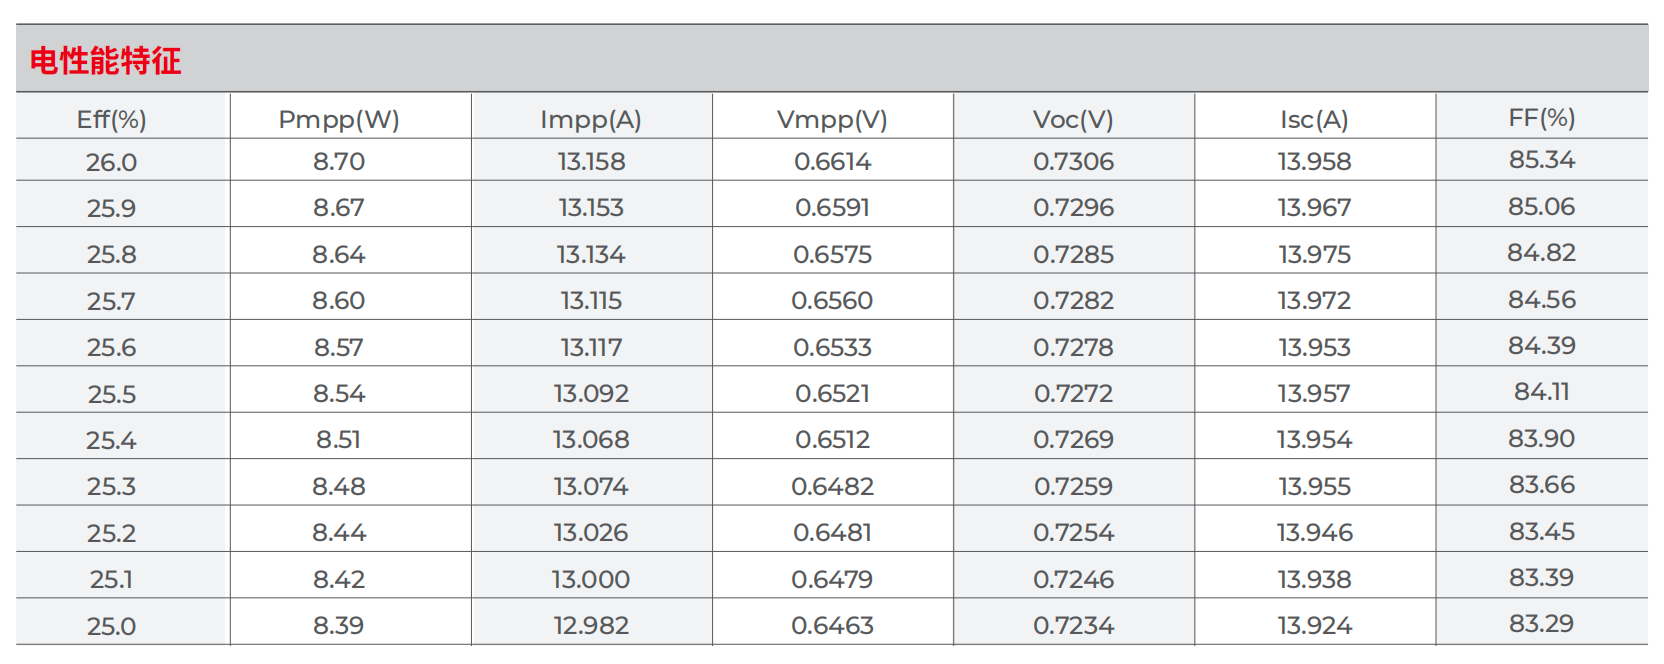Select the 13.957 Isc value cell
1664x664 pixels.
[1314, 394]
